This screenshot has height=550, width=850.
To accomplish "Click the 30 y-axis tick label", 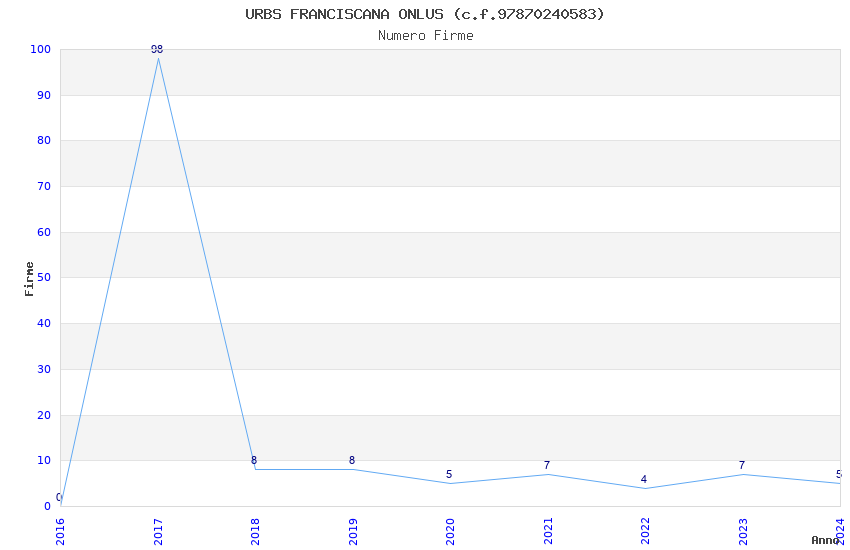I will pyautogui.click(x=44, y=370).
